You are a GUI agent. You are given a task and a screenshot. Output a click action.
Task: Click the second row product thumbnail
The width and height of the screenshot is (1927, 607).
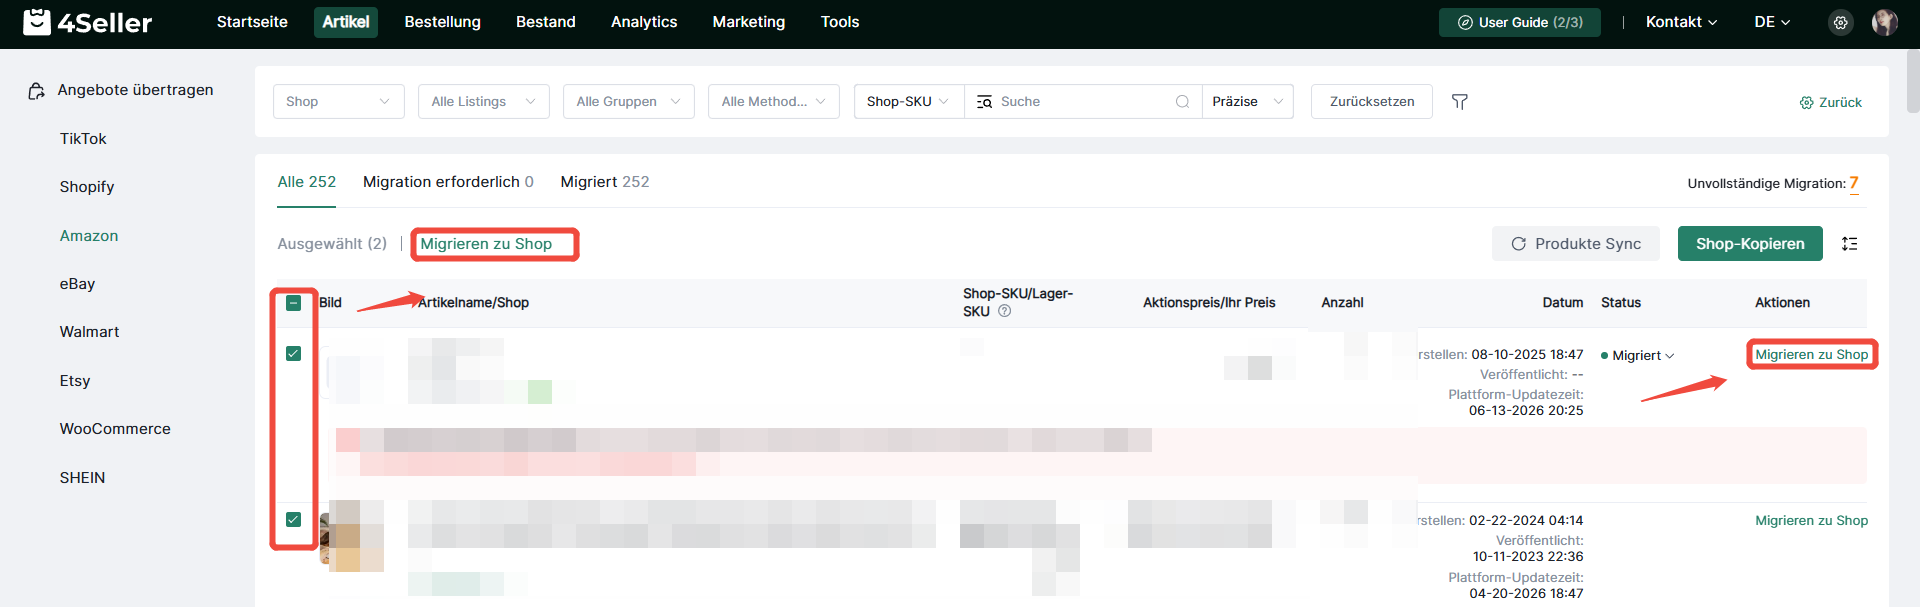[x=351, y=536]
